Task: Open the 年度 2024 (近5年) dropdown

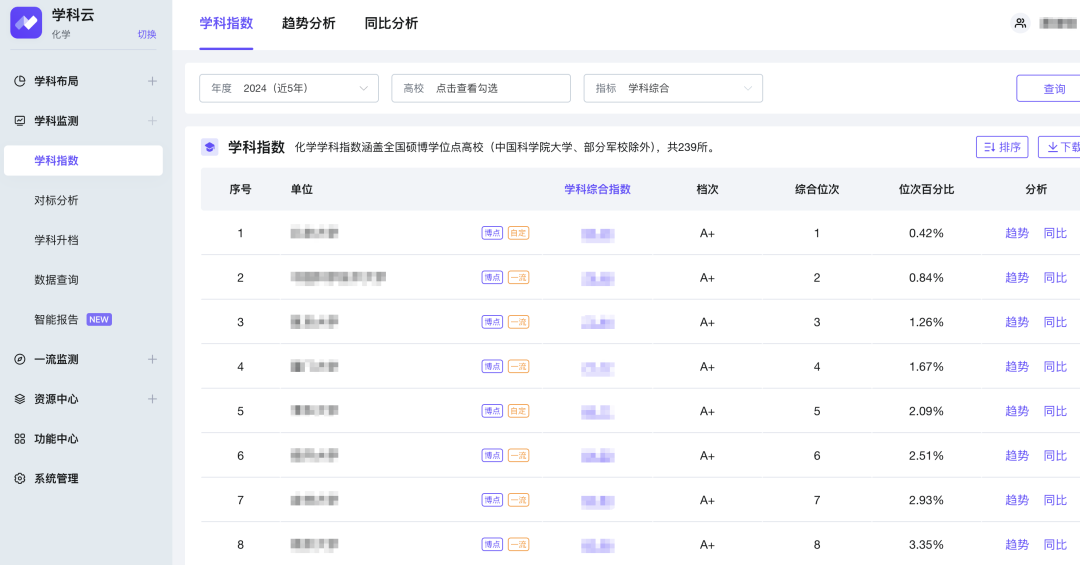Action: 289,88
